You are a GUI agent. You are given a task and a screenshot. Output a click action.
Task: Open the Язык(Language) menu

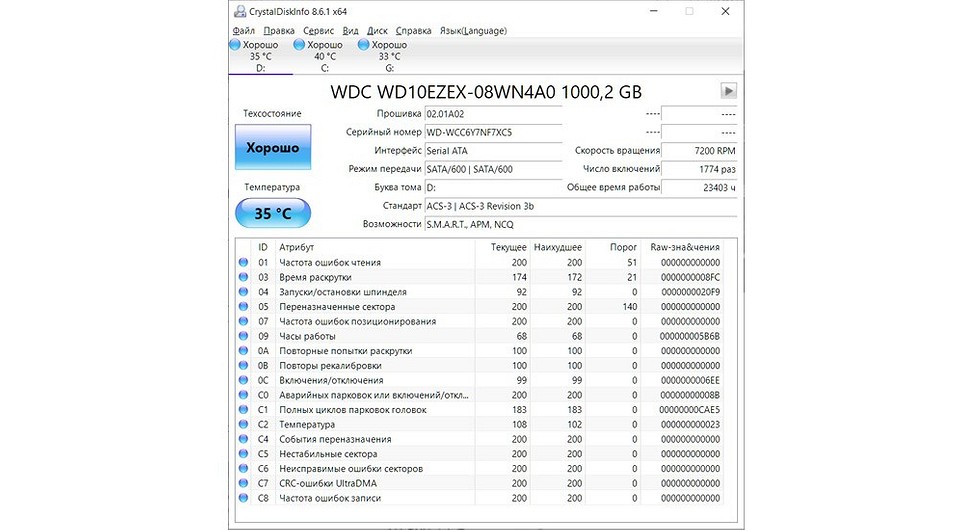(x=473, y=31)
